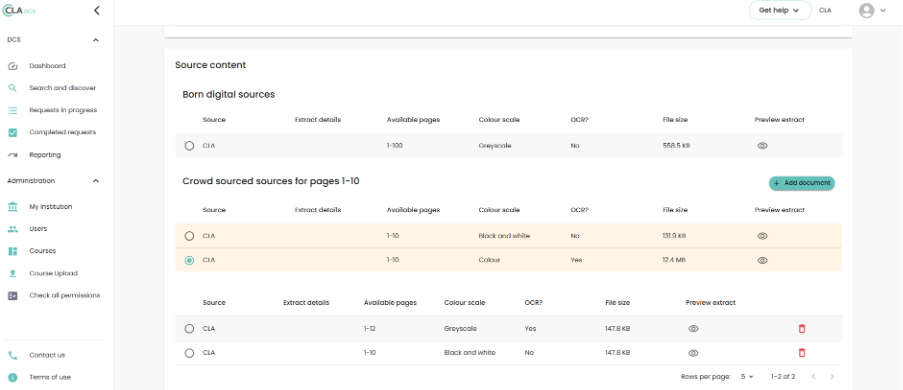Go to Requests in progress
Image resolution: width=903 pixels, height=390 pixels.
(x=63, y=110)
